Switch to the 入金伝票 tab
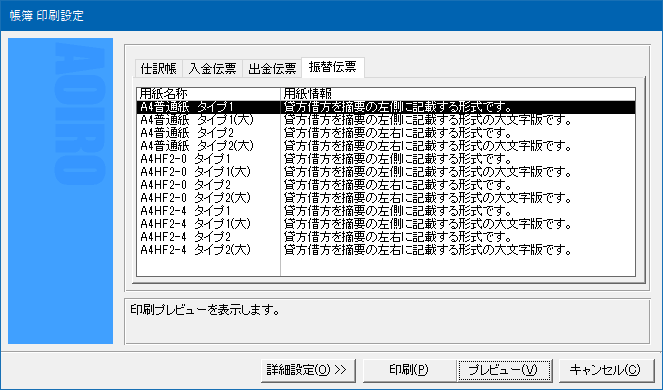 tap(212, 69)
